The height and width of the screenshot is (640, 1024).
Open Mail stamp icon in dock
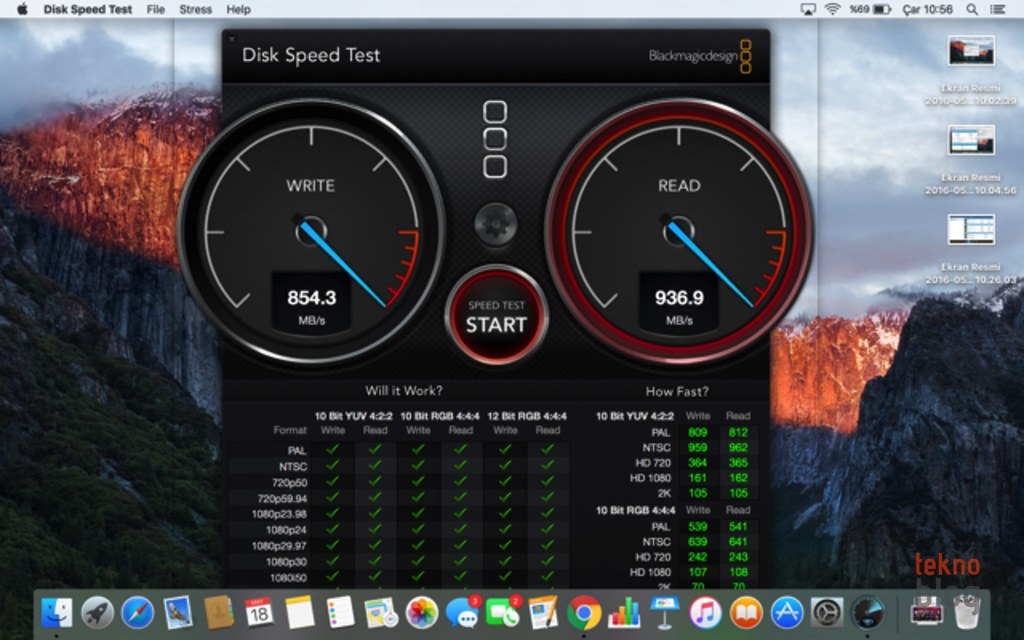(x=178, y=613)
